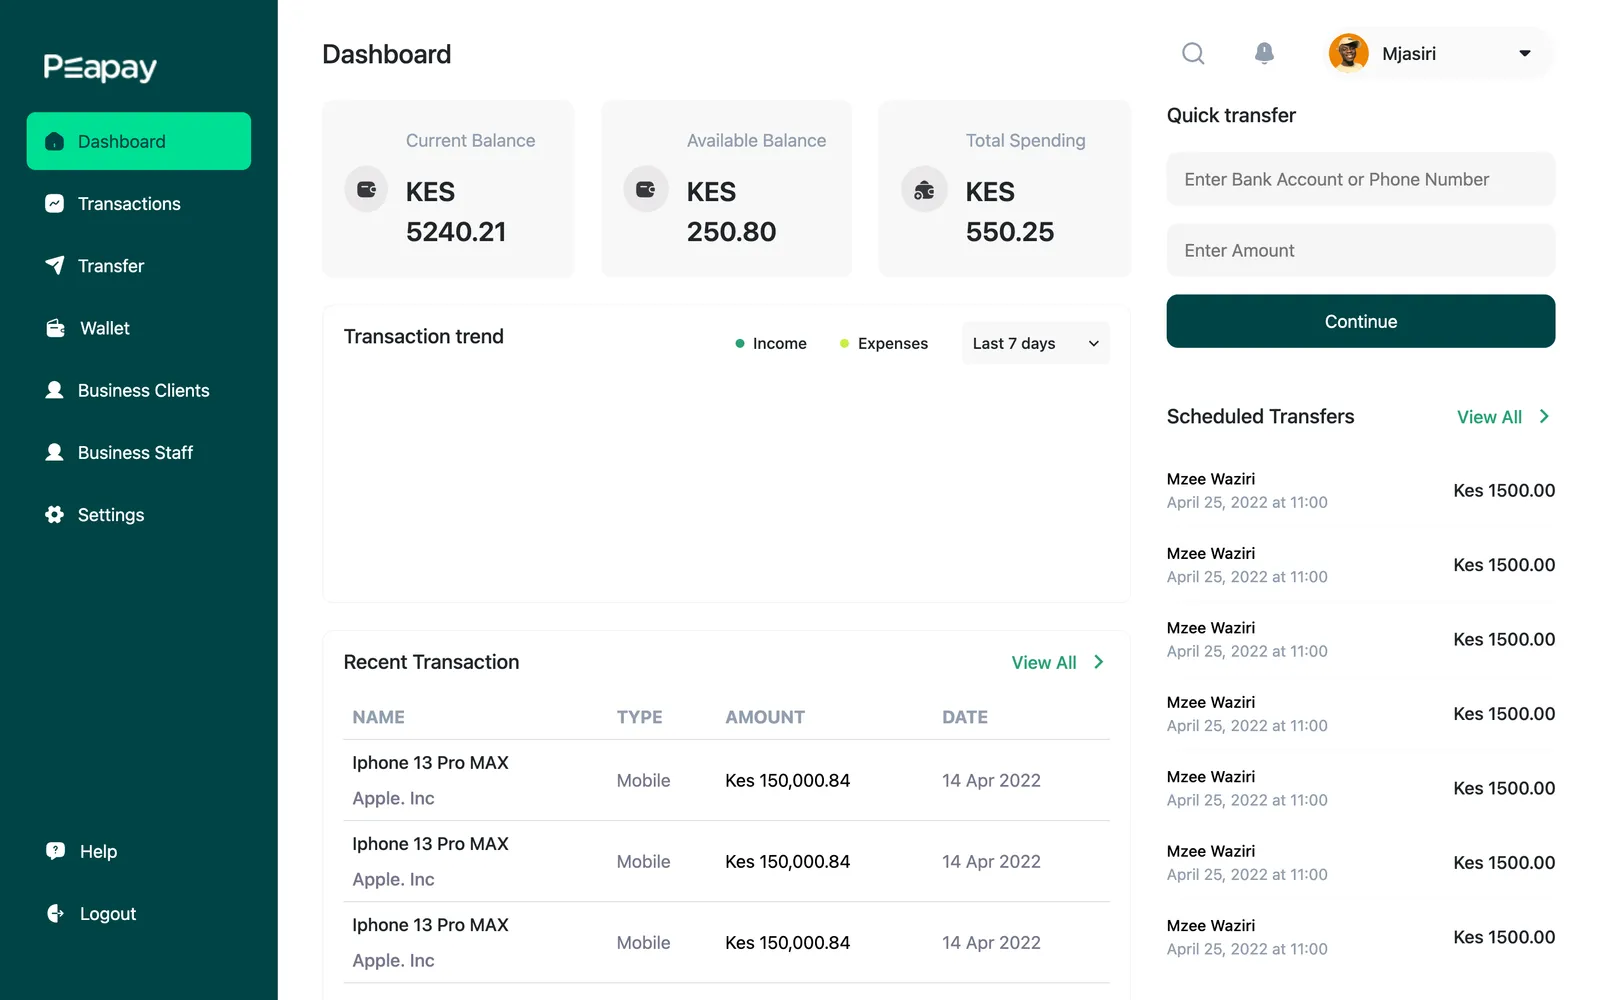The image size is (1600, 1000).
Task: Toggle the Expenses legend dot
Action: tap(845, 343)
